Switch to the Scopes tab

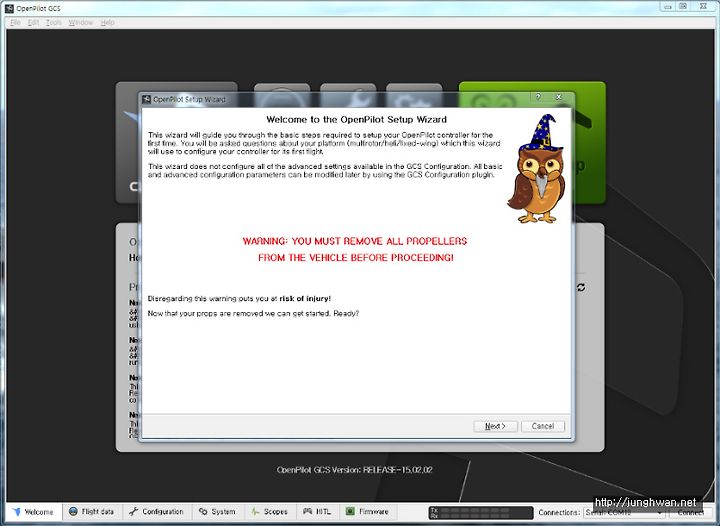270,512
